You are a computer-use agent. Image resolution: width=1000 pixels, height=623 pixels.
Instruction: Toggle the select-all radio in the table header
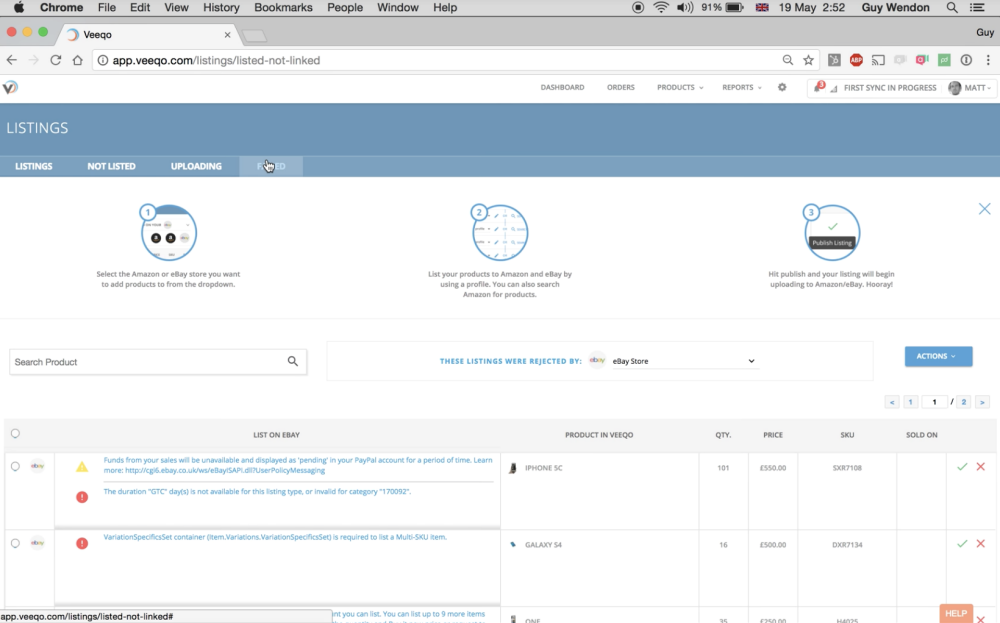[15, 434]
